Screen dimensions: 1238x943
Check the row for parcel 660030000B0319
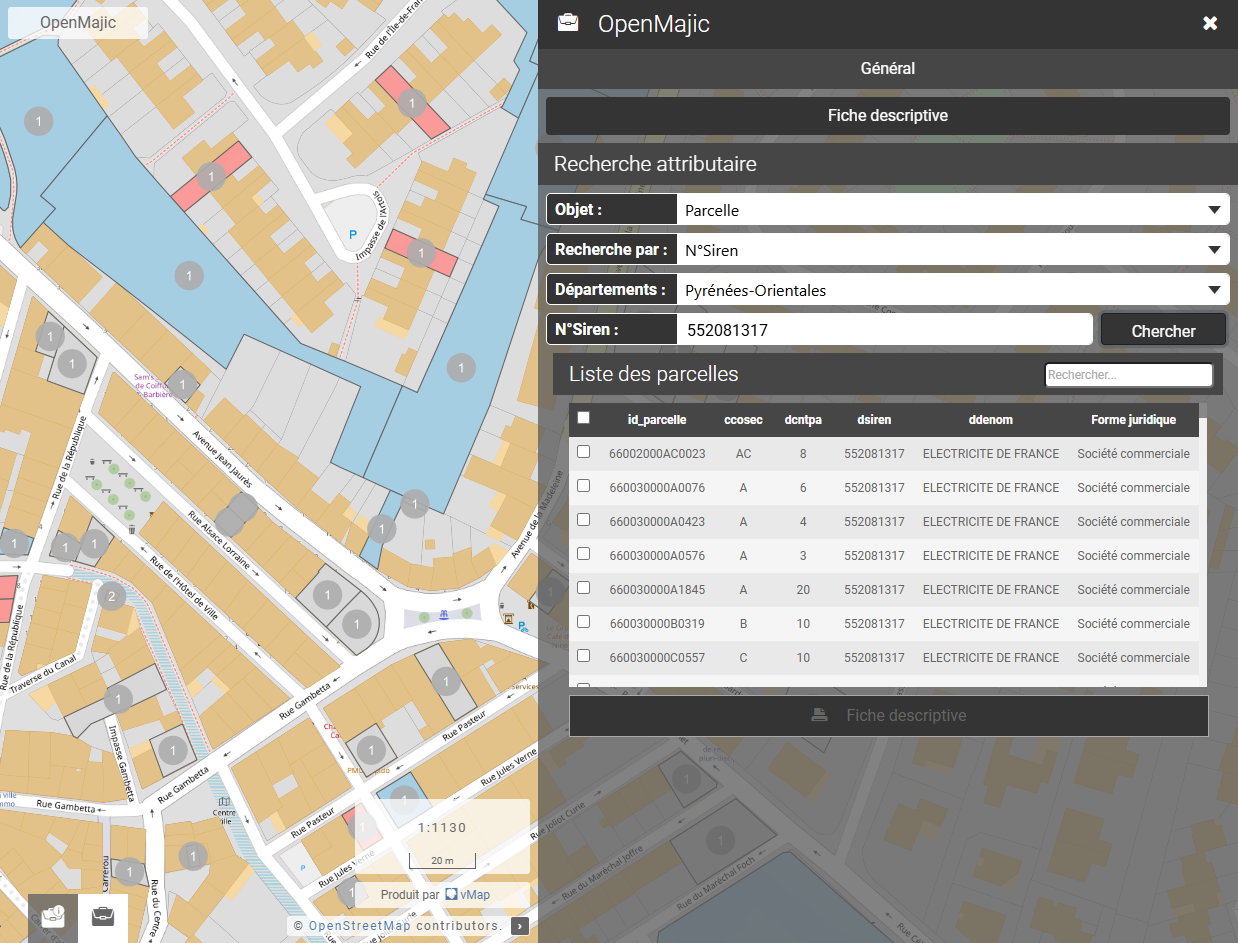click(x=584, y=622)
